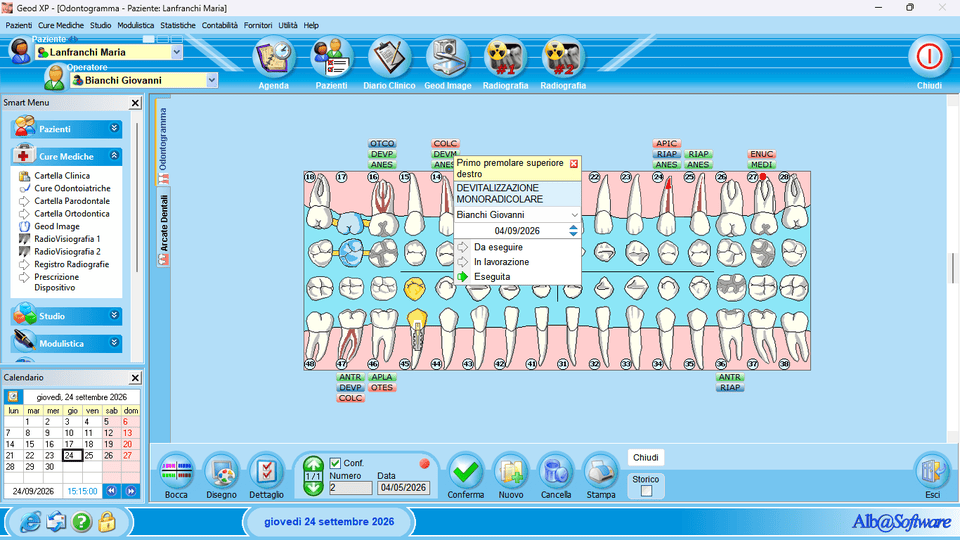Open the Statistiche menu
960x540 pixels.
pos(178,26)
